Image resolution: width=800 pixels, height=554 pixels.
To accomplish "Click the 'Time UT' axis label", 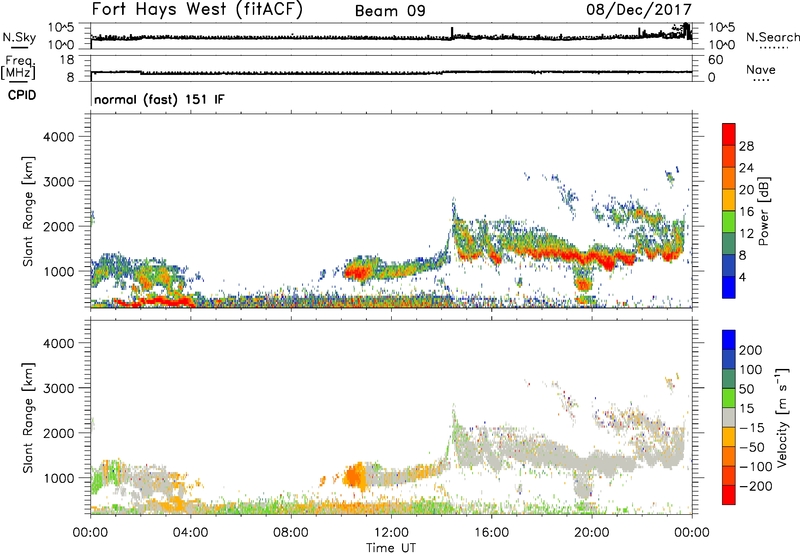I will 391,548.
